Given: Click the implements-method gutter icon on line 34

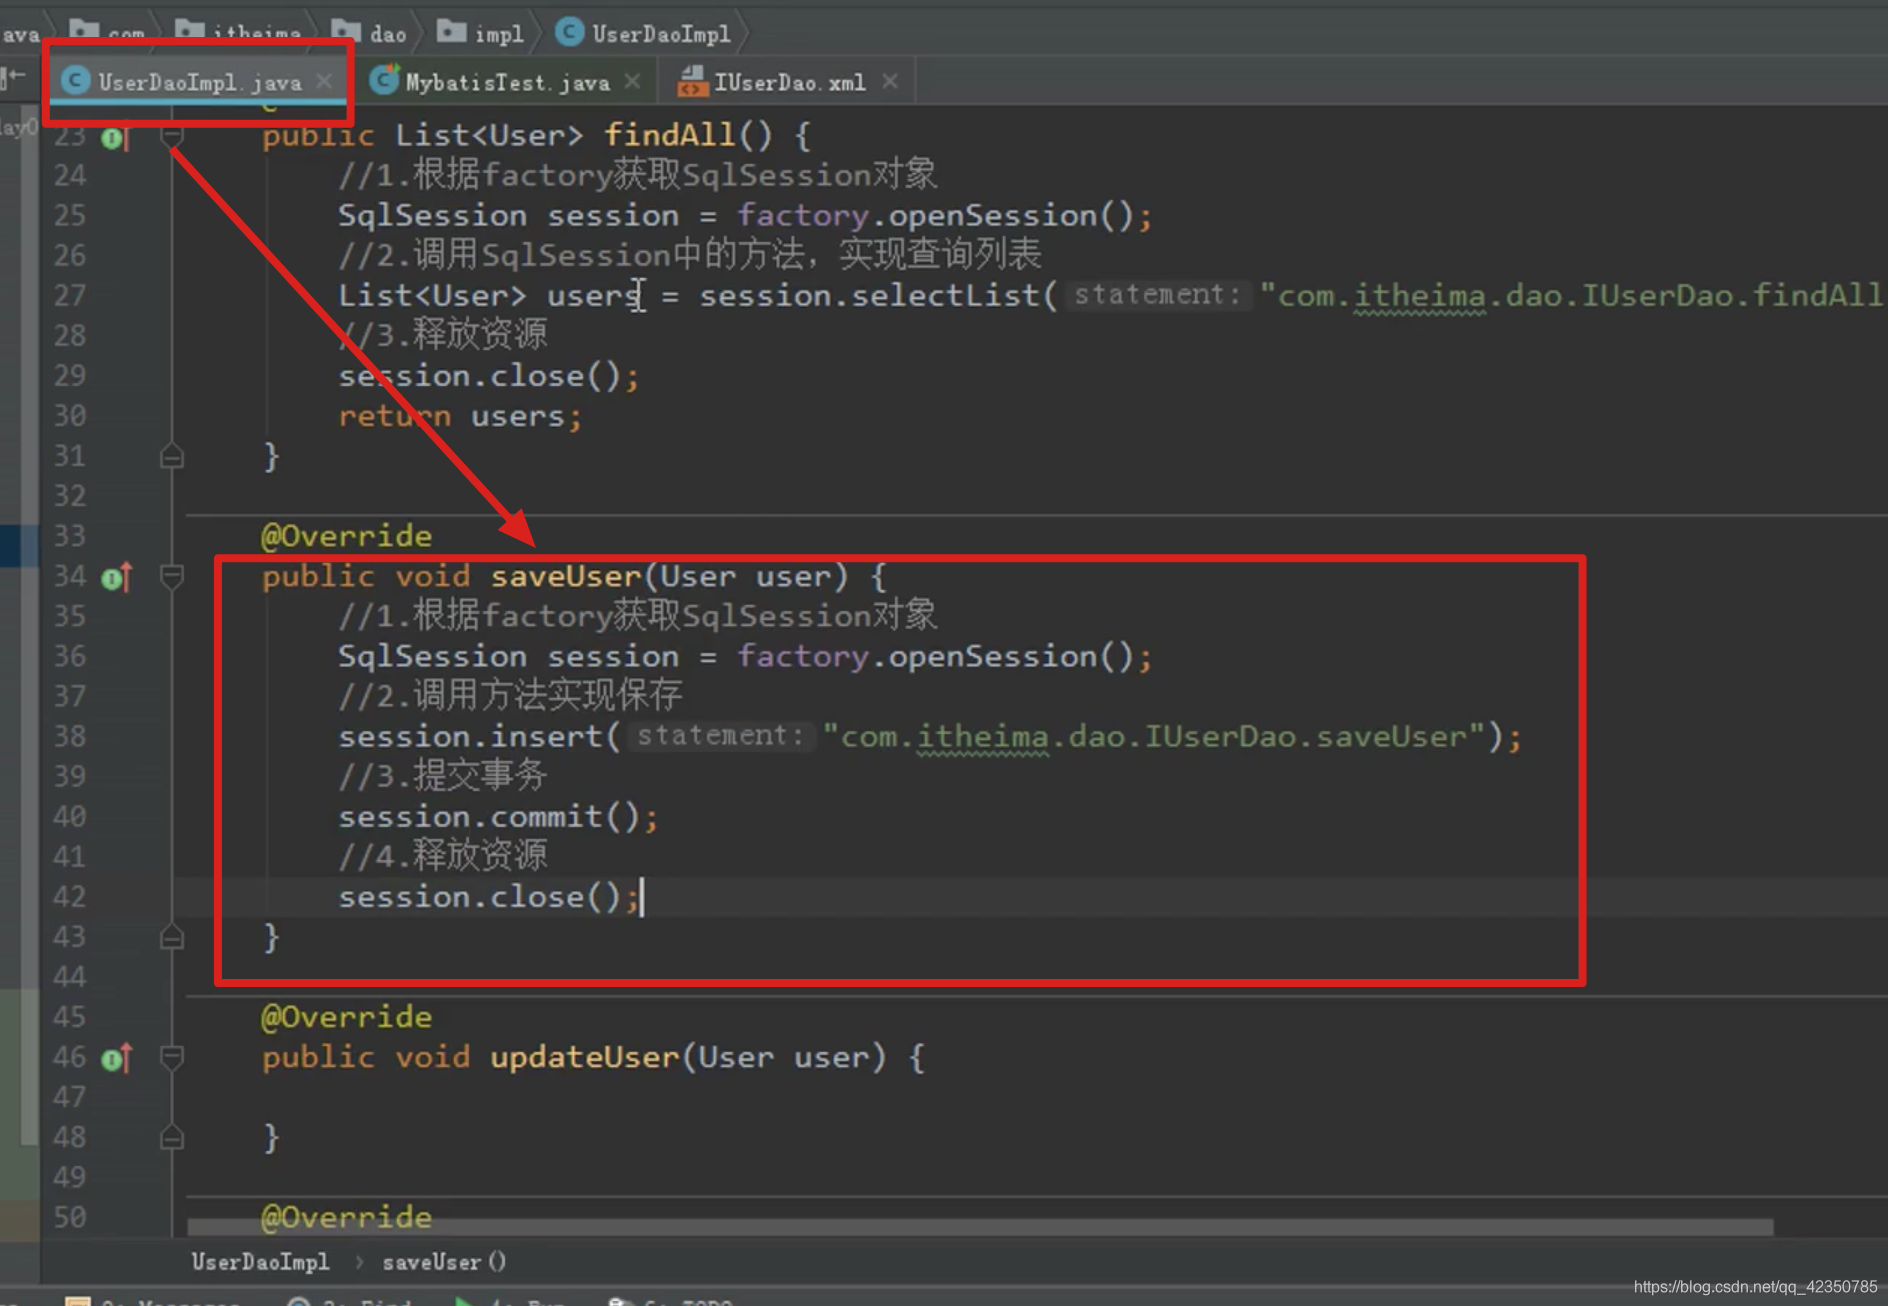Looking at the screenshot, I should 116,577.
